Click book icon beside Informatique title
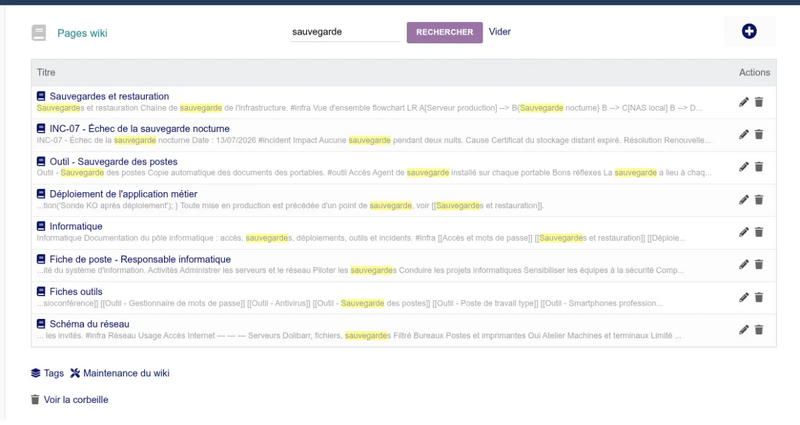 point(41,226)
